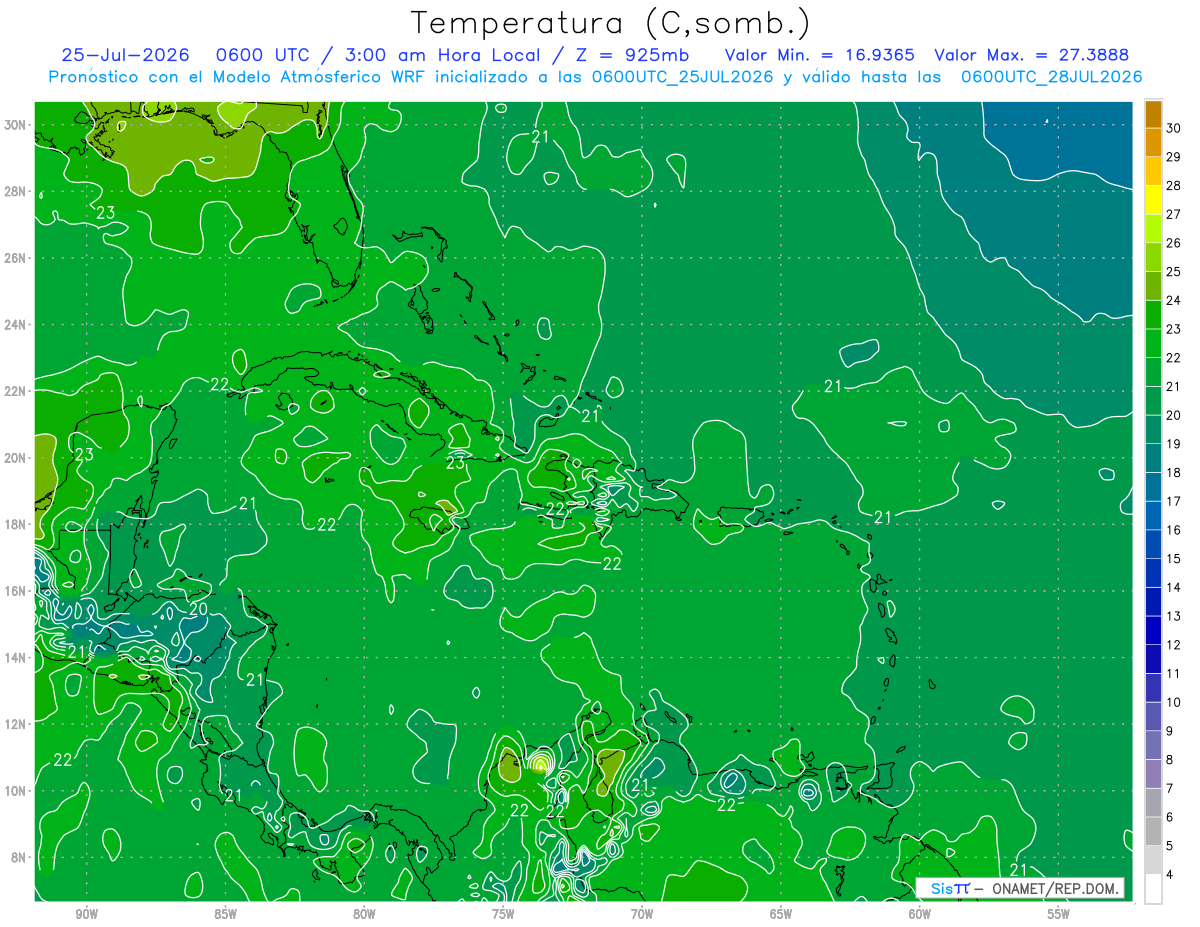Screen dimensions: 1200x927
Task: Click "Pronóstico con el Modelo Atmósferico WRF" text
Action: point(238,77)
